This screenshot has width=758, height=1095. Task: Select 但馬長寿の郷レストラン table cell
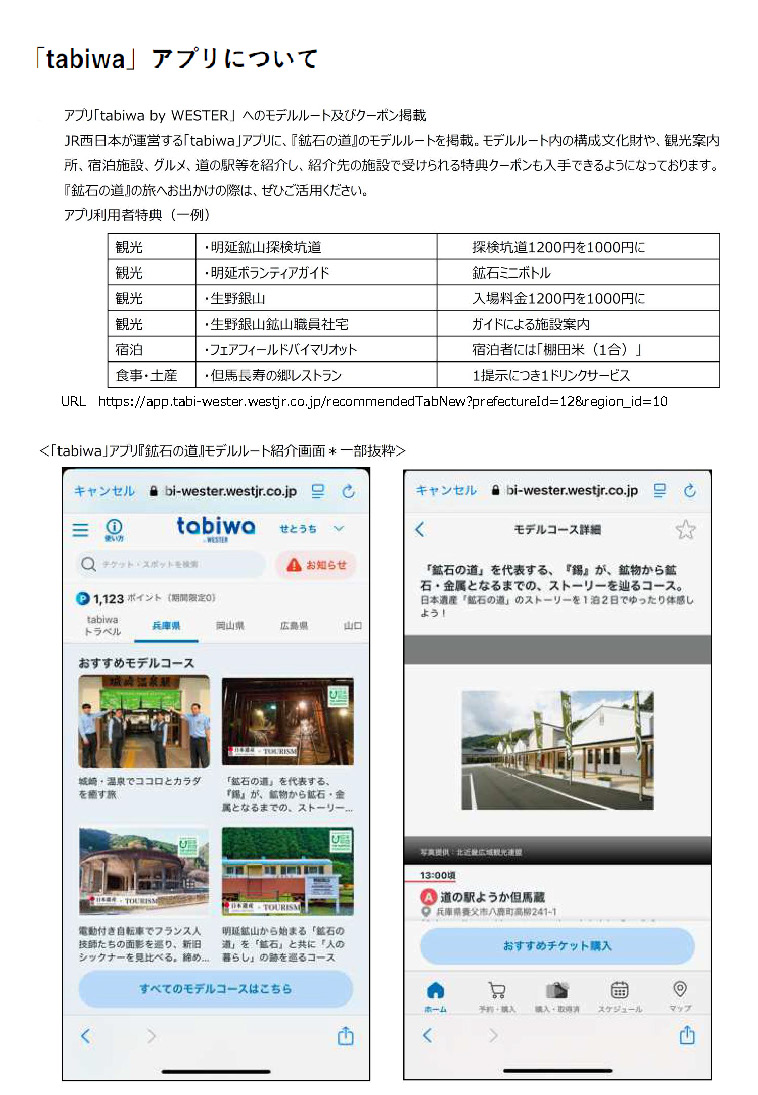pos(316,375)
